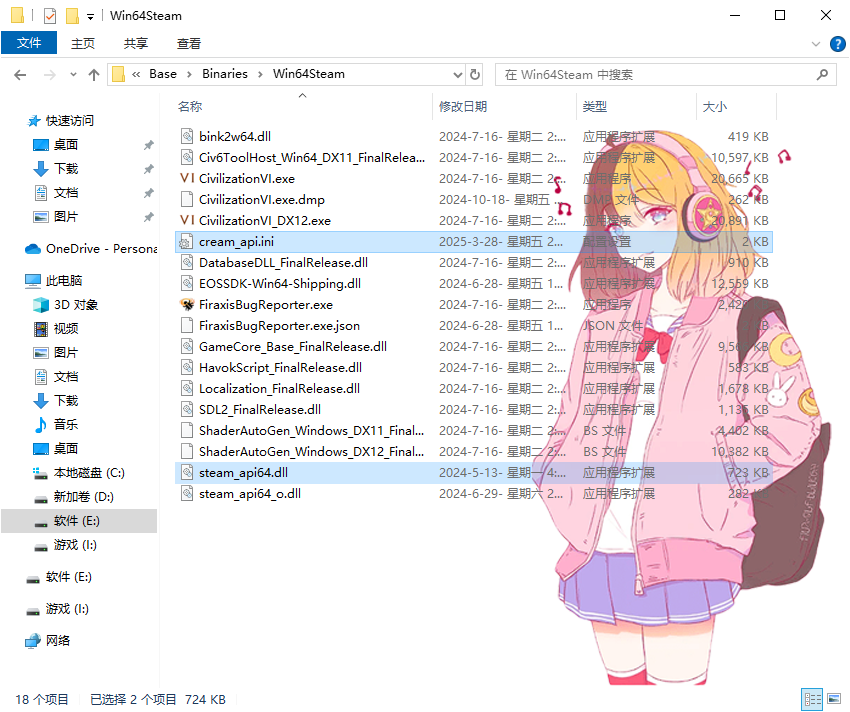Screen dimensions: 850x712
Task: Select 网络 in navigation pane
Action: coord(57,641)
